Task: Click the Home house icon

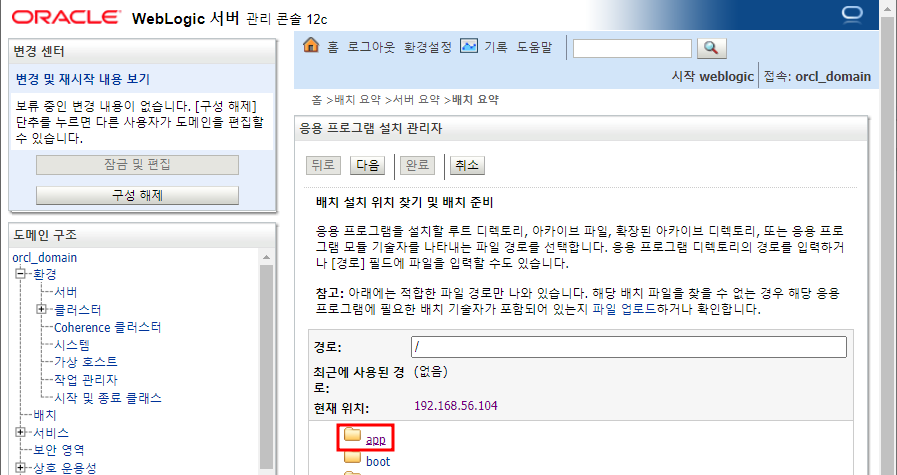Action: point(311,45)
